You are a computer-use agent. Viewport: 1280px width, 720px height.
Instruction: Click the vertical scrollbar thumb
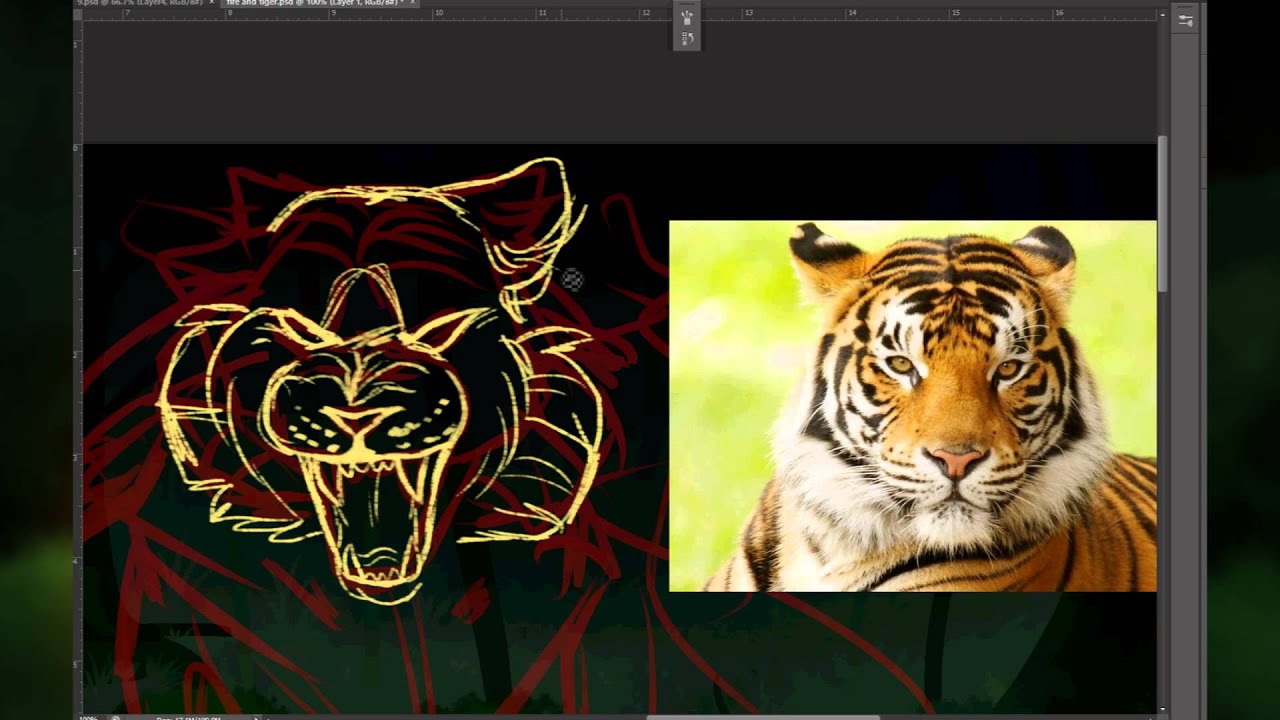point(1162,214)
